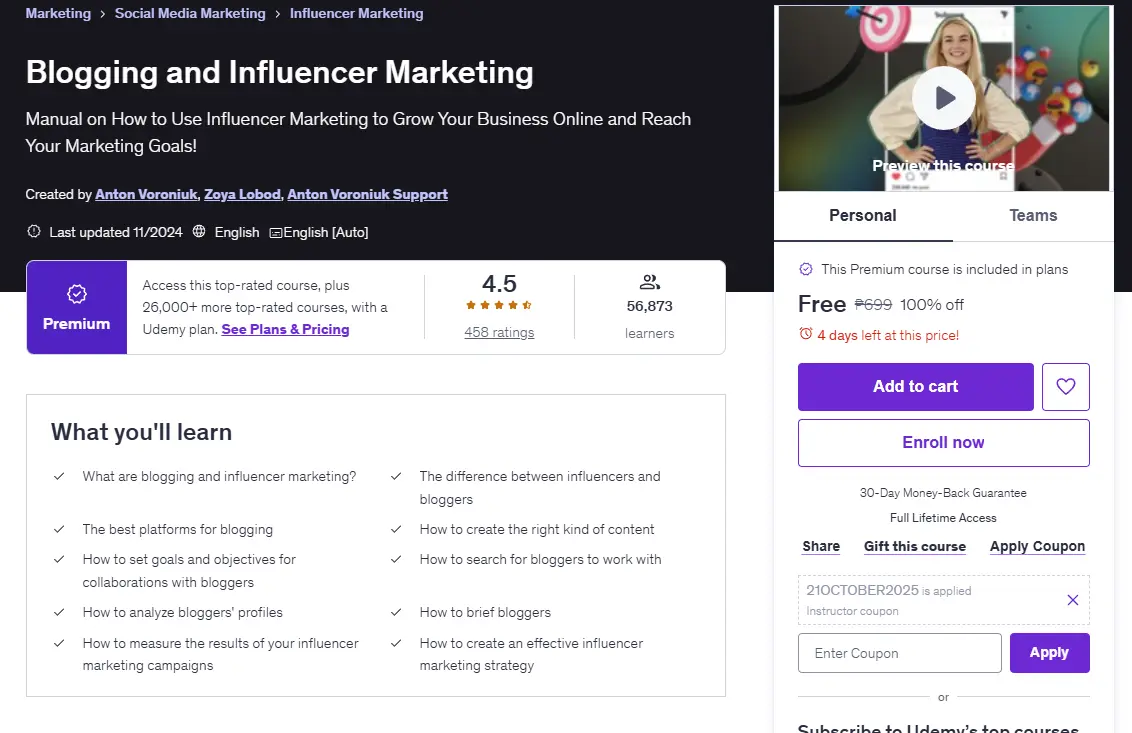Click '21OCTOBER2025 is applied' coupon text
Image resolution: width=1132 pixels, height=733 pixels.
[889, 590]
